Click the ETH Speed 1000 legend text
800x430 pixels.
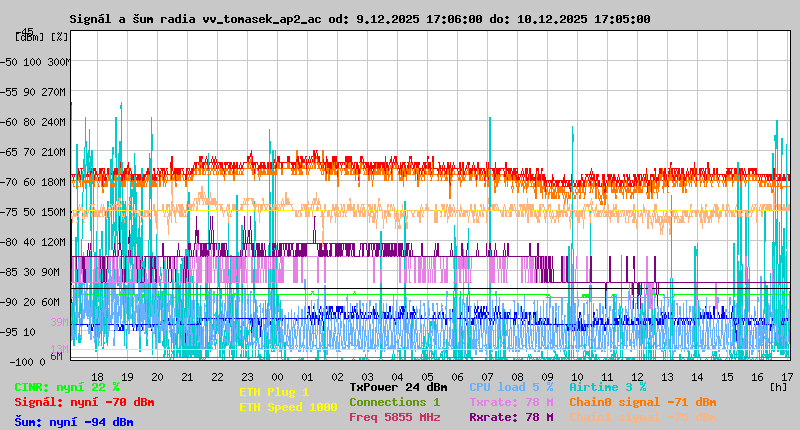pyautogui.click(x=288, y=407)
